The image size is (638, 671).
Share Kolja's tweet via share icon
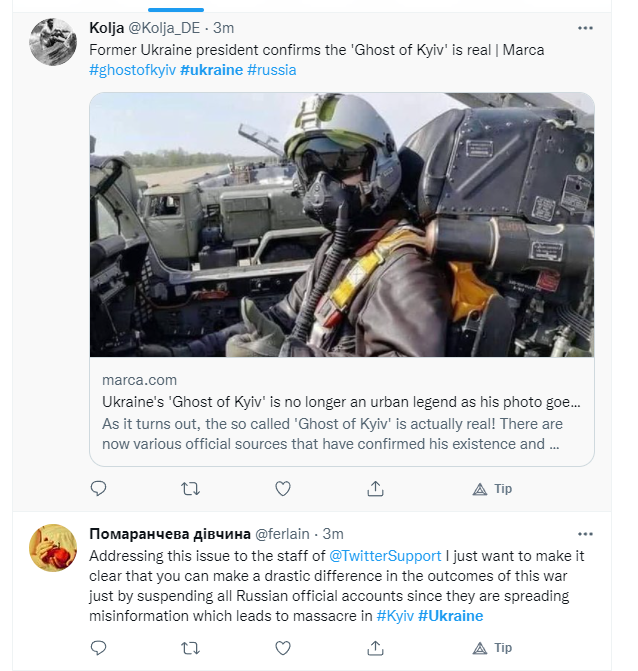click(x=376, y=488)
